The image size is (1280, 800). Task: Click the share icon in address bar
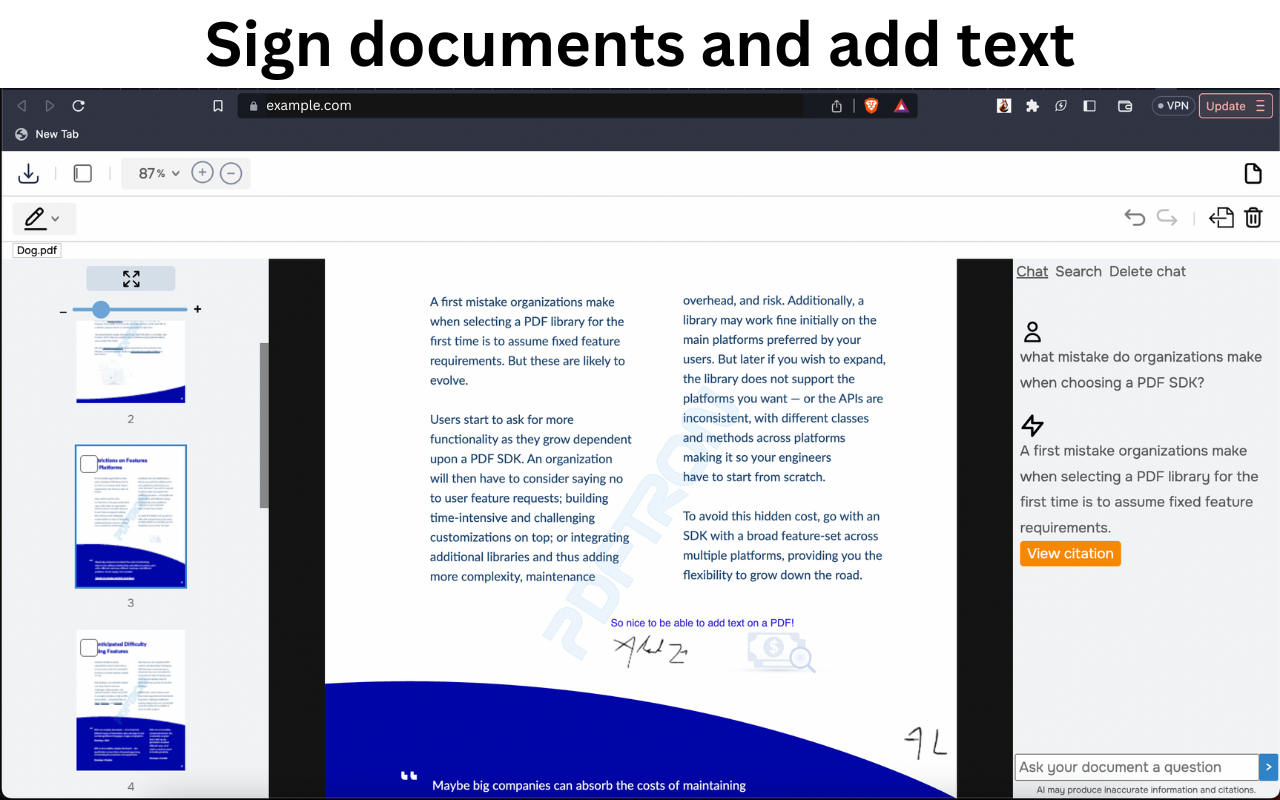[836, 106]
